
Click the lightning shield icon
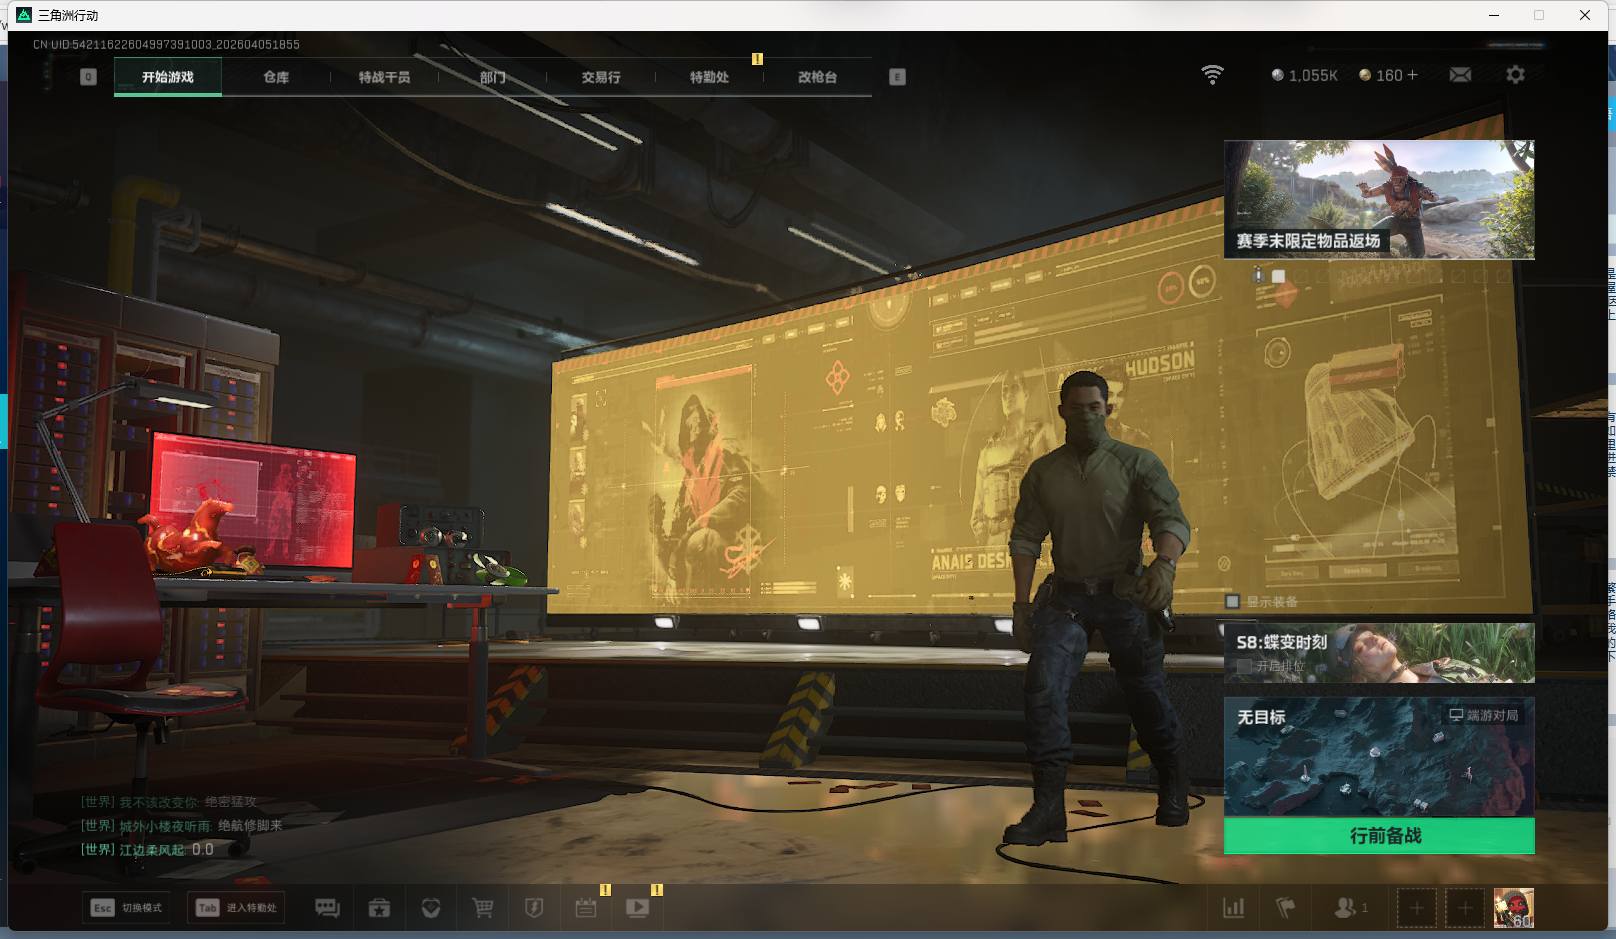(534, 908)
